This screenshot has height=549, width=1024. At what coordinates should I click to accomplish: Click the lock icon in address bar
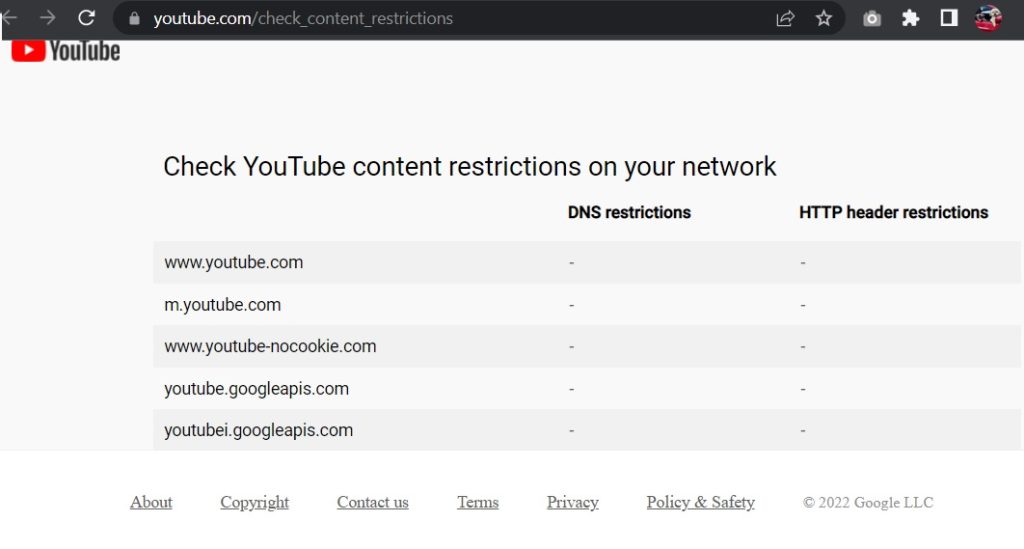pyautogui.click(x=135, y=18)
